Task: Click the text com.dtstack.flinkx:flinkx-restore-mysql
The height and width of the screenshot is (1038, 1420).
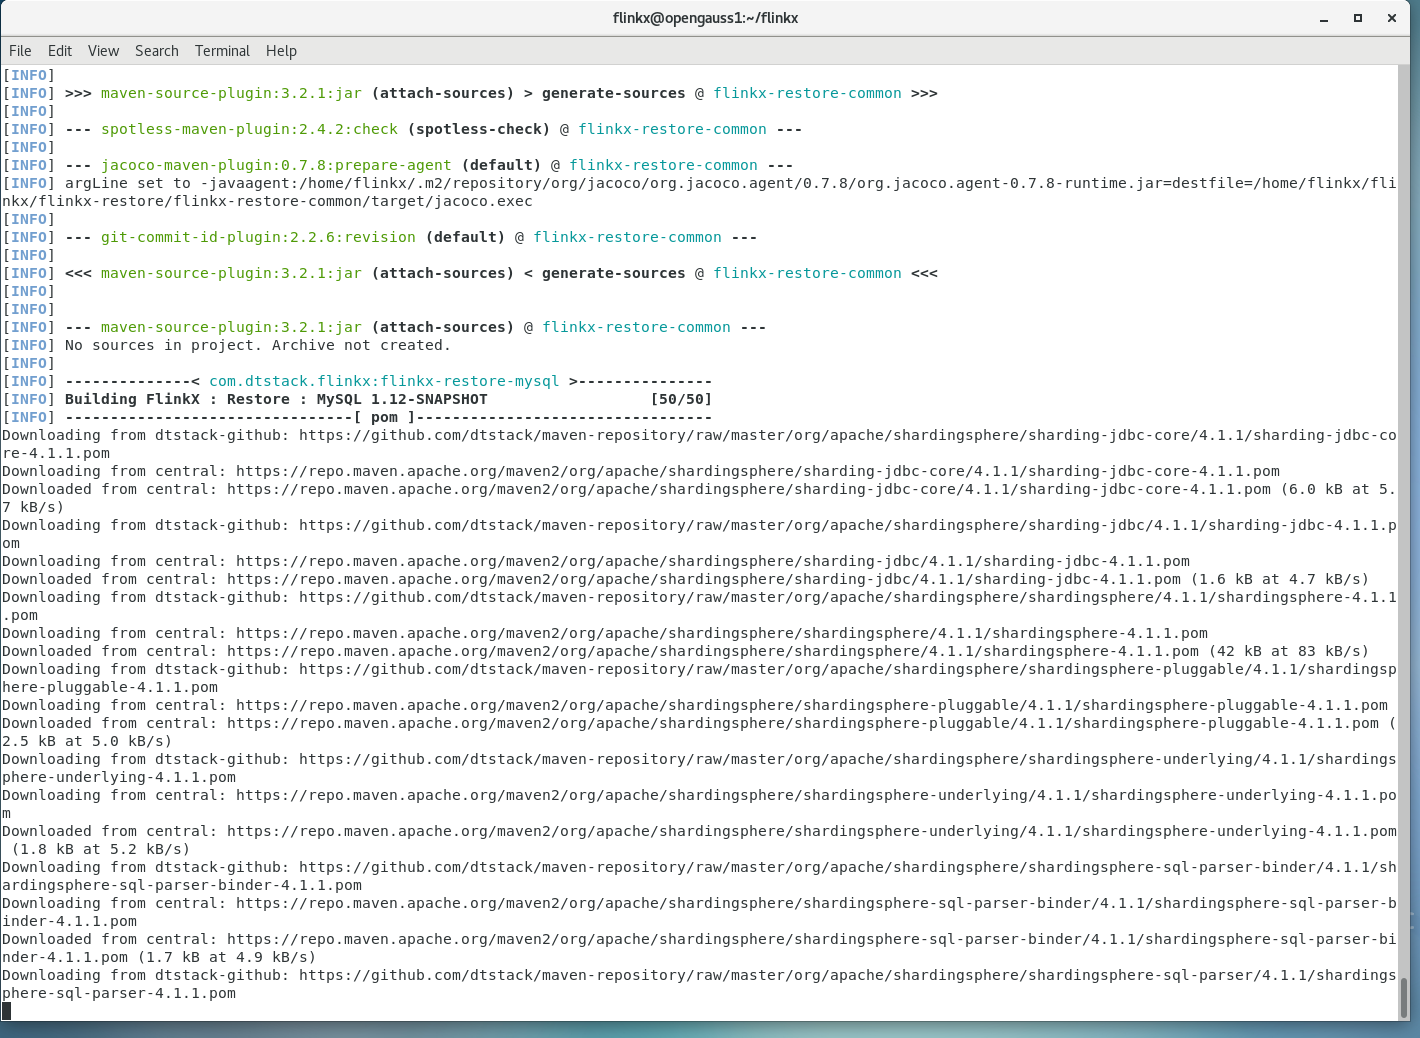Action: 384,381
